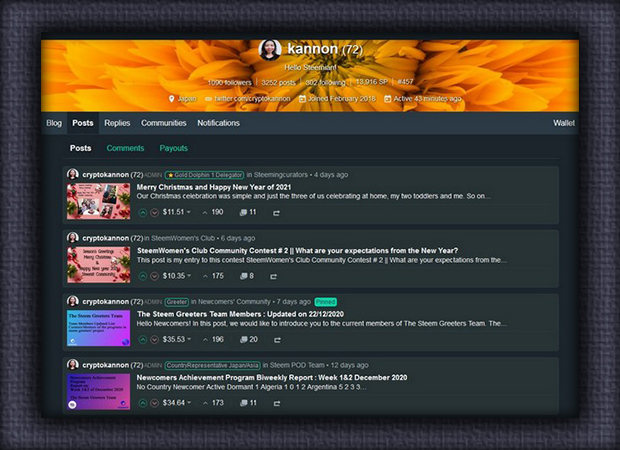Upvote the Newcomers Achievement Program post
Viewport: 620px width, 450px height.
pyautogui.click(x=143, y=403)
